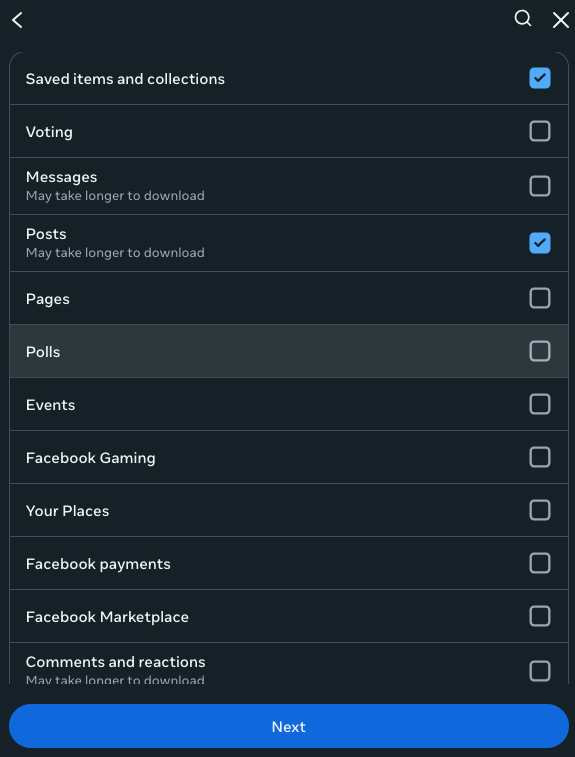Select the Pages checkbox
The height and width of the screenshot is (757, 575).
[x=540, y=298]
